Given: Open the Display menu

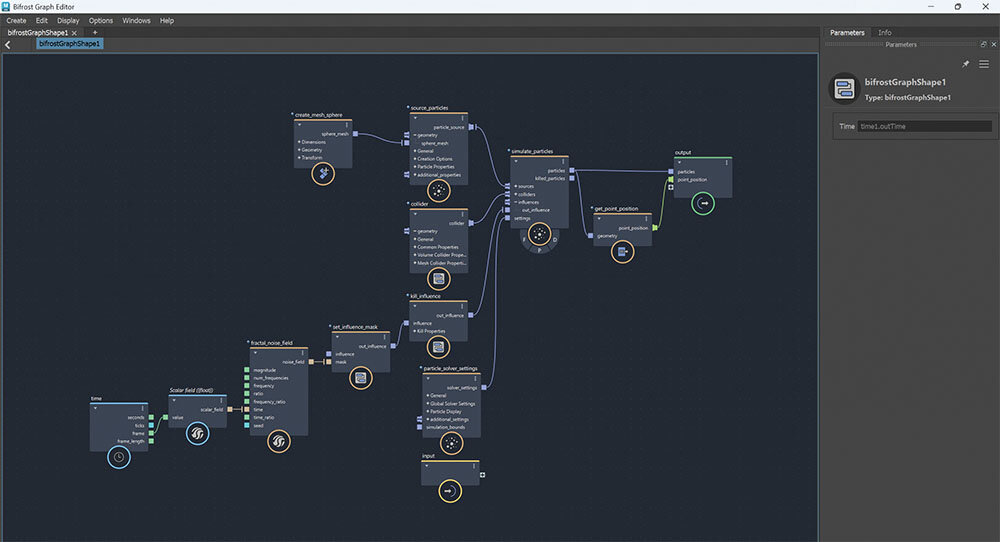Looking at the screenshot, I should pos(68,20).
